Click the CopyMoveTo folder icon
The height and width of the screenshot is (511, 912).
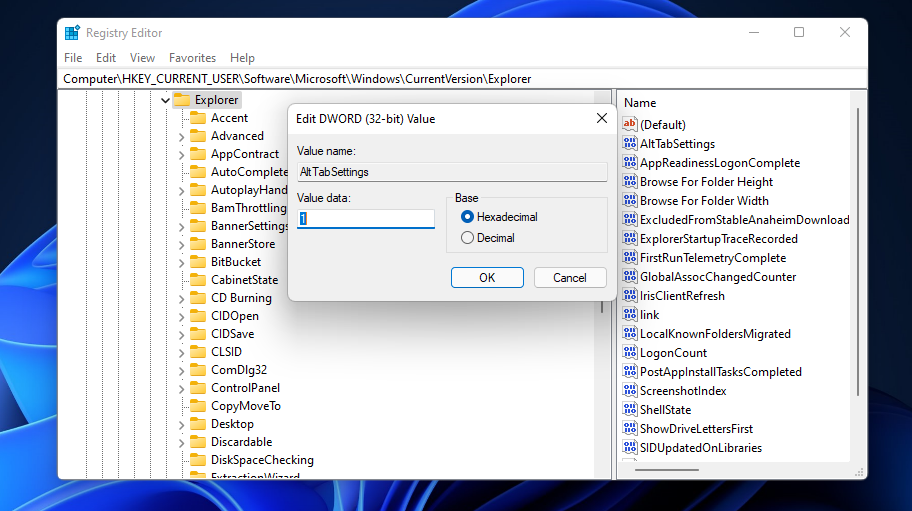198,406
